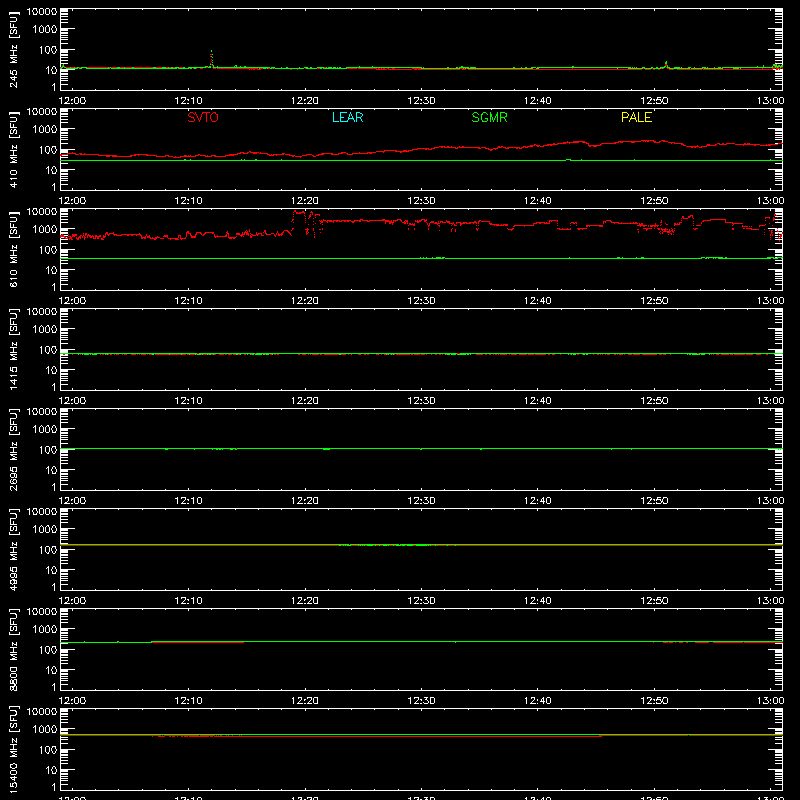Click 12:00 time label below 245 MHz panel
The image size is (800, 800).
click(x=72, y=101)
